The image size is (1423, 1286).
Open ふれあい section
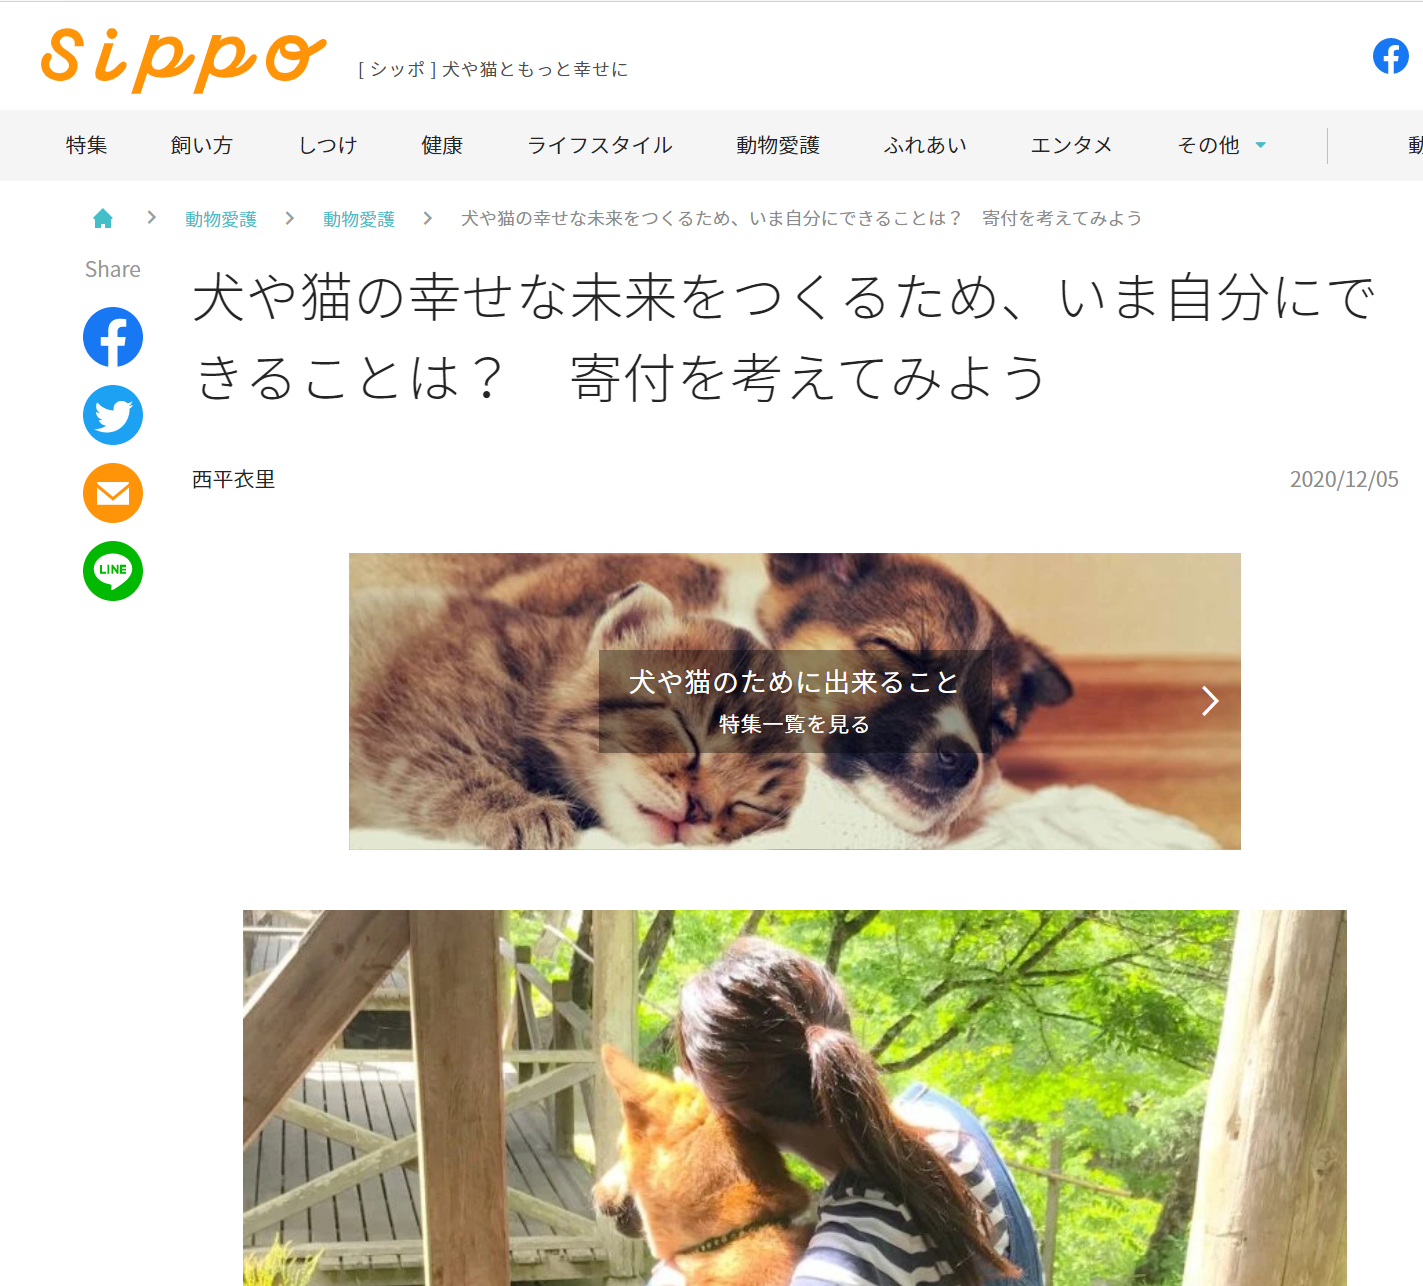pyautogui.click(x=925, y=145)
